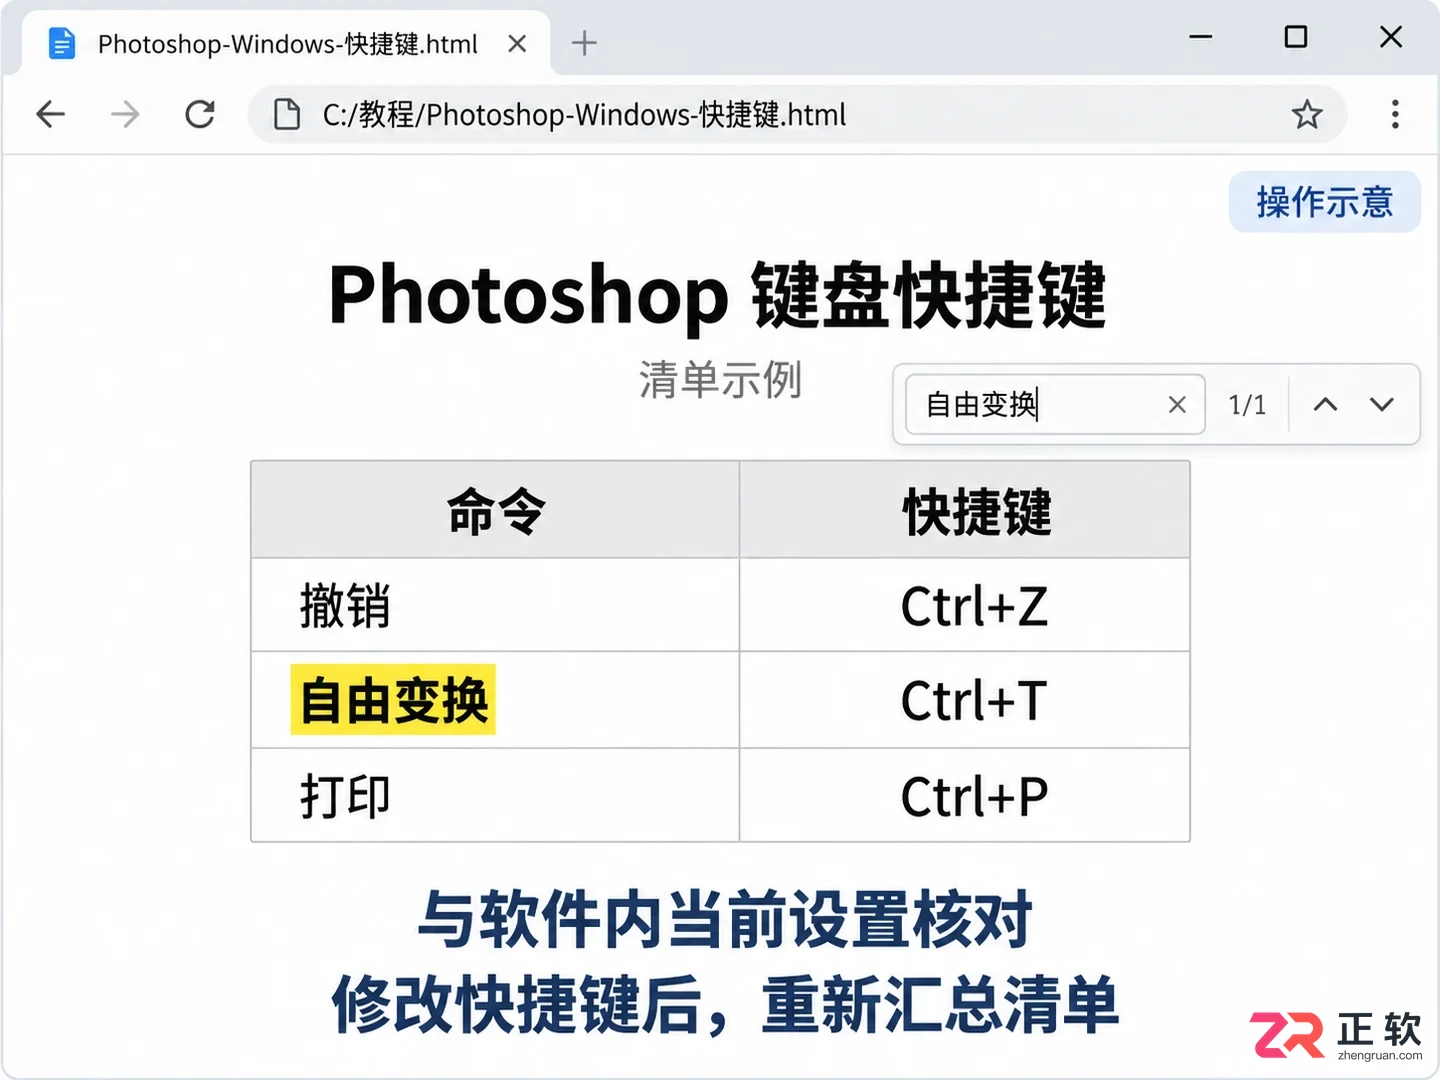Go back using the browser back arrow
Viewport: 1440px width, 1080px height.
click(x=51, y=114)
